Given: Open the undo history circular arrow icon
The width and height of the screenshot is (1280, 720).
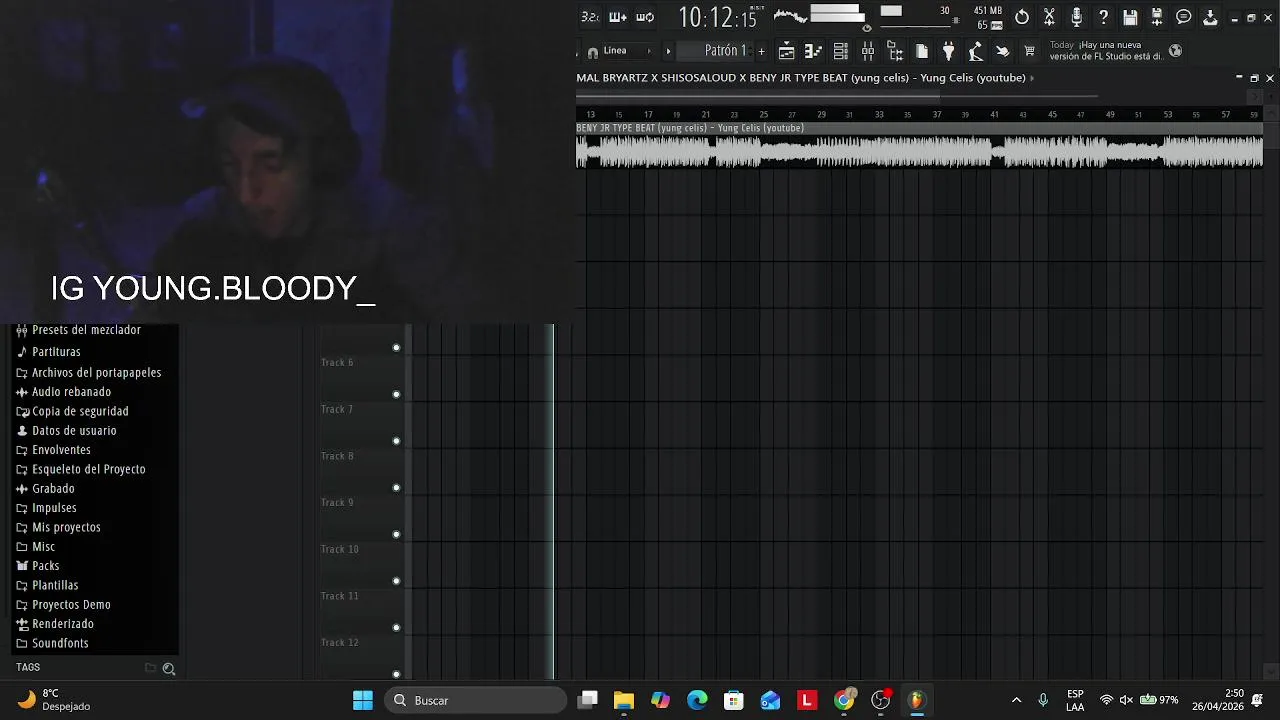Looking at the screenshot, I should (x=1022, y=17).
